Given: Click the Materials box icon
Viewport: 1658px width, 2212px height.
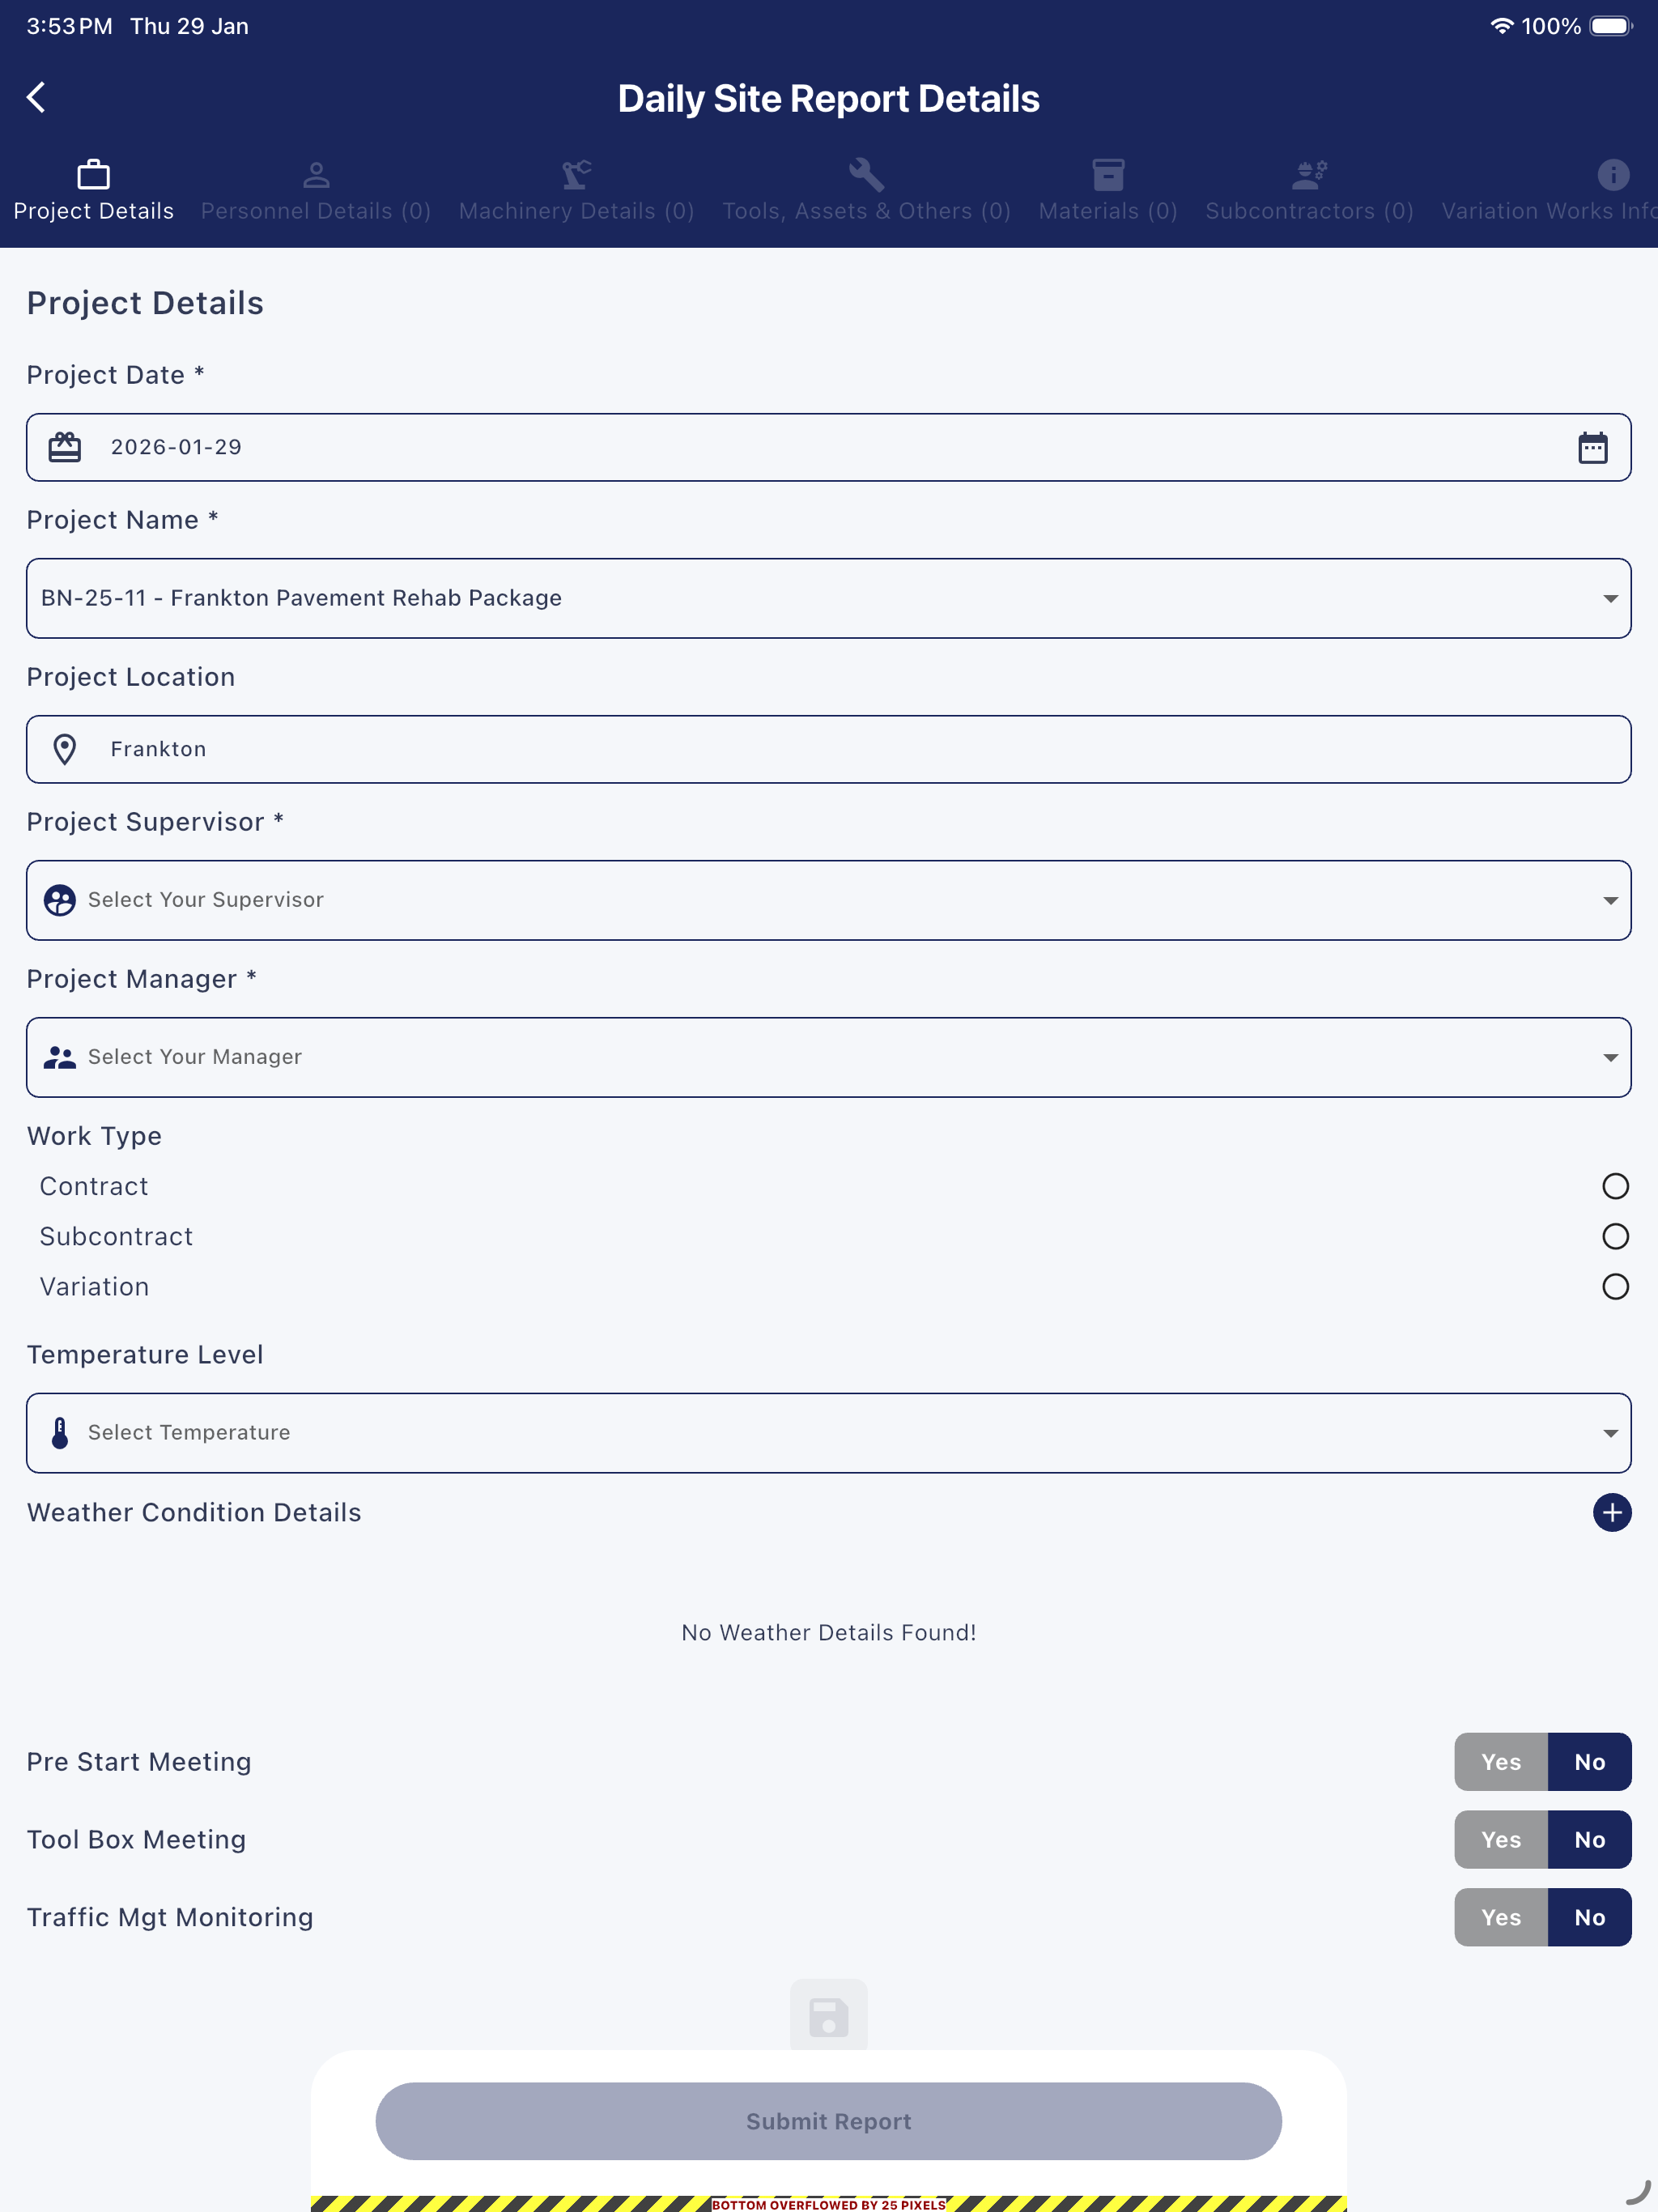Looking at the screenshot, I should tap(1108, 175).
